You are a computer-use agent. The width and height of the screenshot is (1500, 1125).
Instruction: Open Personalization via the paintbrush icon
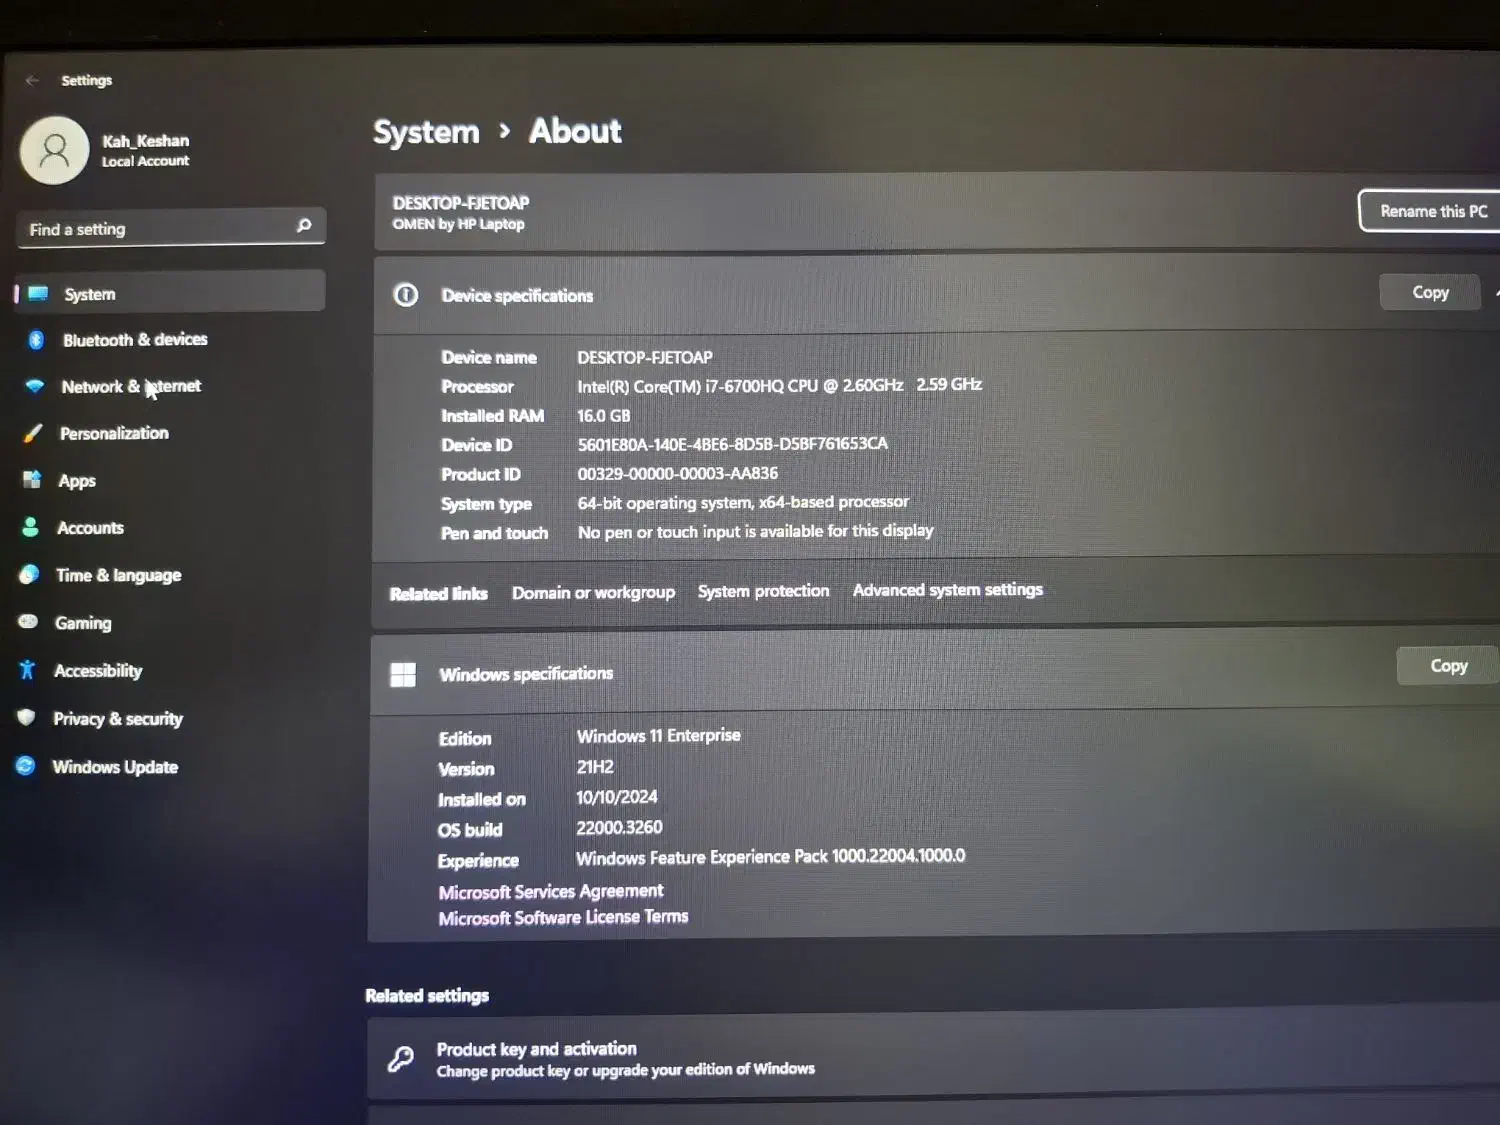point(33,433)
